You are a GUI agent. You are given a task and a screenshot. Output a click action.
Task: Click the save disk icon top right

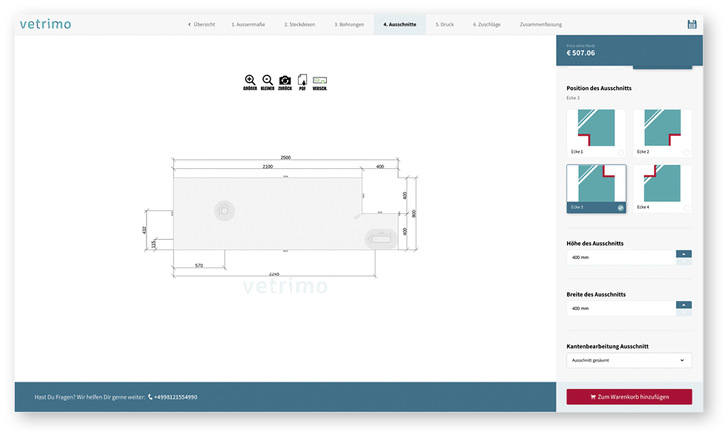[692, 24]
